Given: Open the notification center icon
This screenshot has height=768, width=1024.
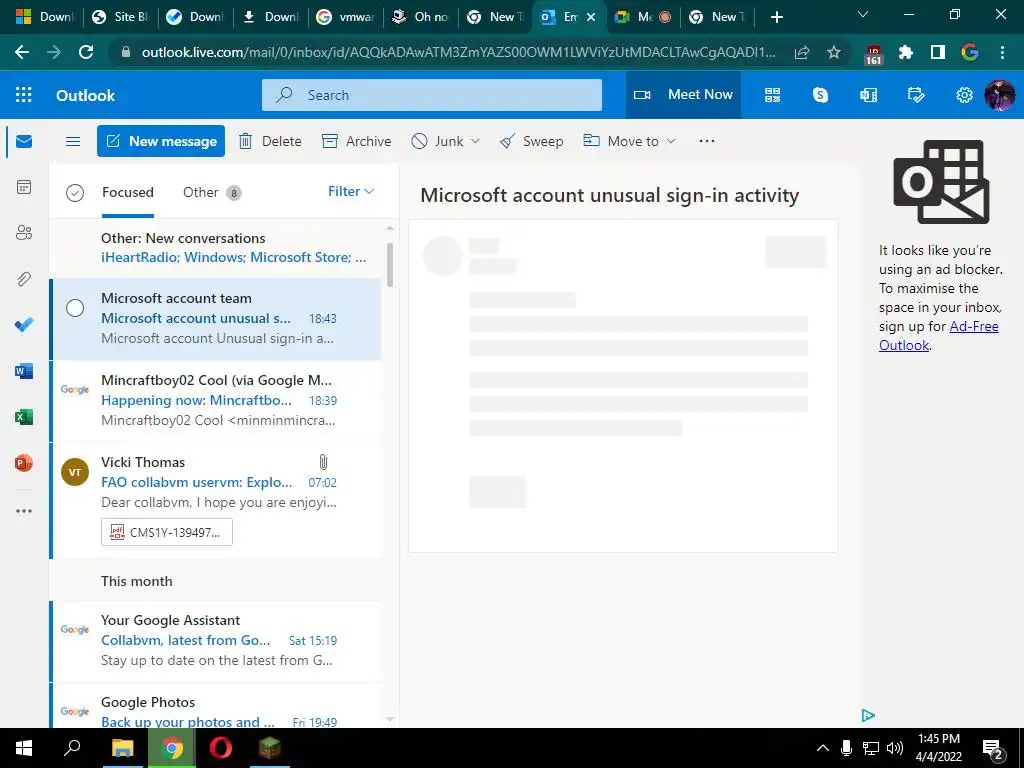Looking at the screenshot, I should [992, 748].
